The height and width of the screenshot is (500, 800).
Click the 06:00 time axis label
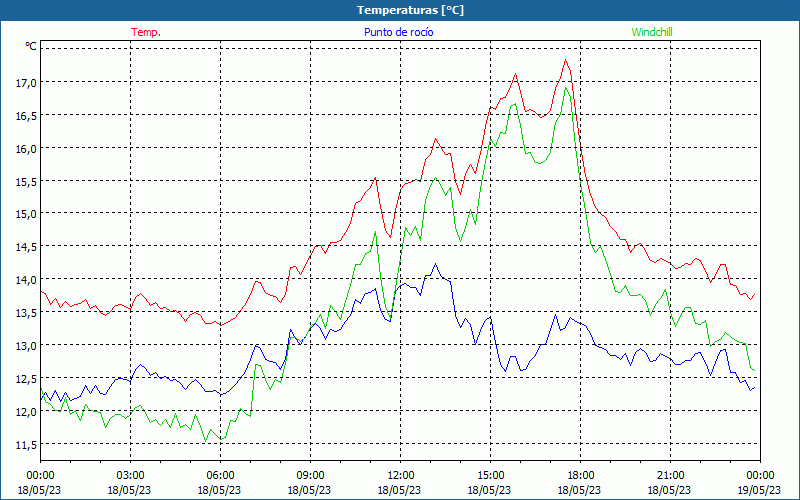(x=220, y=475)
